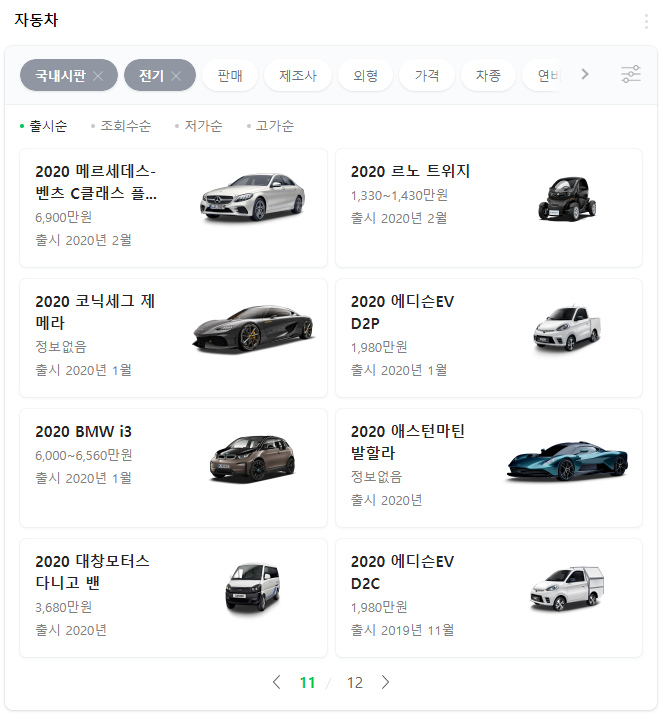Click current page number 11
Image resolution: width=663 pixels, height=721 pixels.
pyautogui.click(x=307, y=683)
